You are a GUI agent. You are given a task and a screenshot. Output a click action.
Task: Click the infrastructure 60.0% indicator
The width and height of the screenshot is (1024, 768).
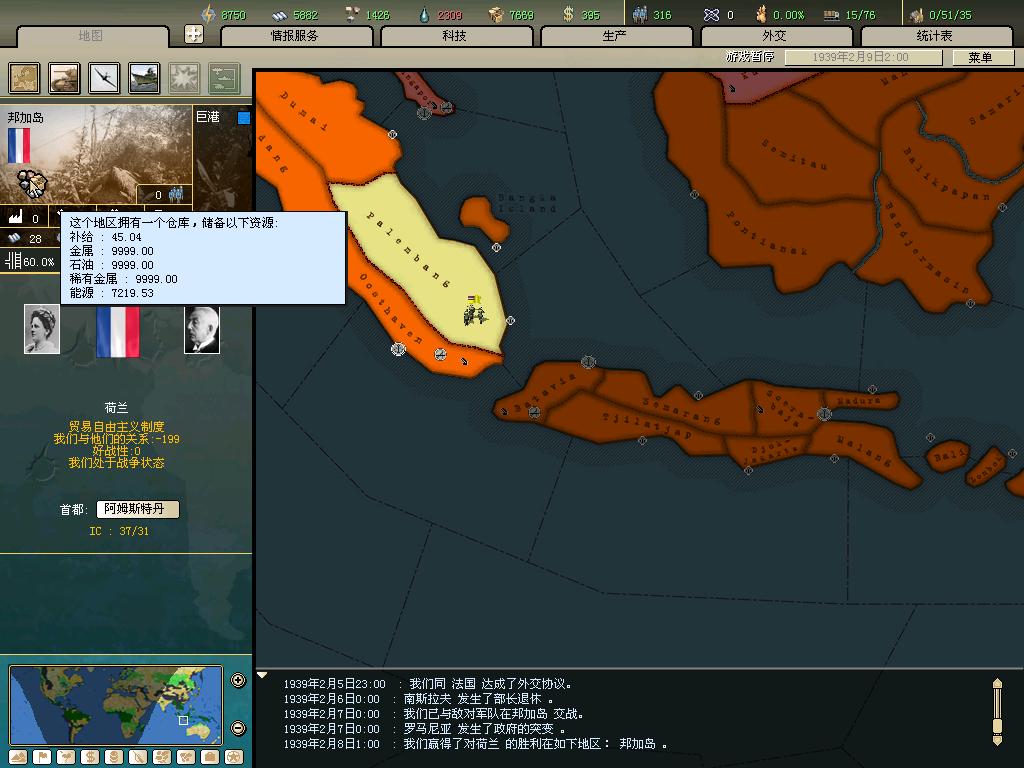pyautogui.click(x=30, y=261)
